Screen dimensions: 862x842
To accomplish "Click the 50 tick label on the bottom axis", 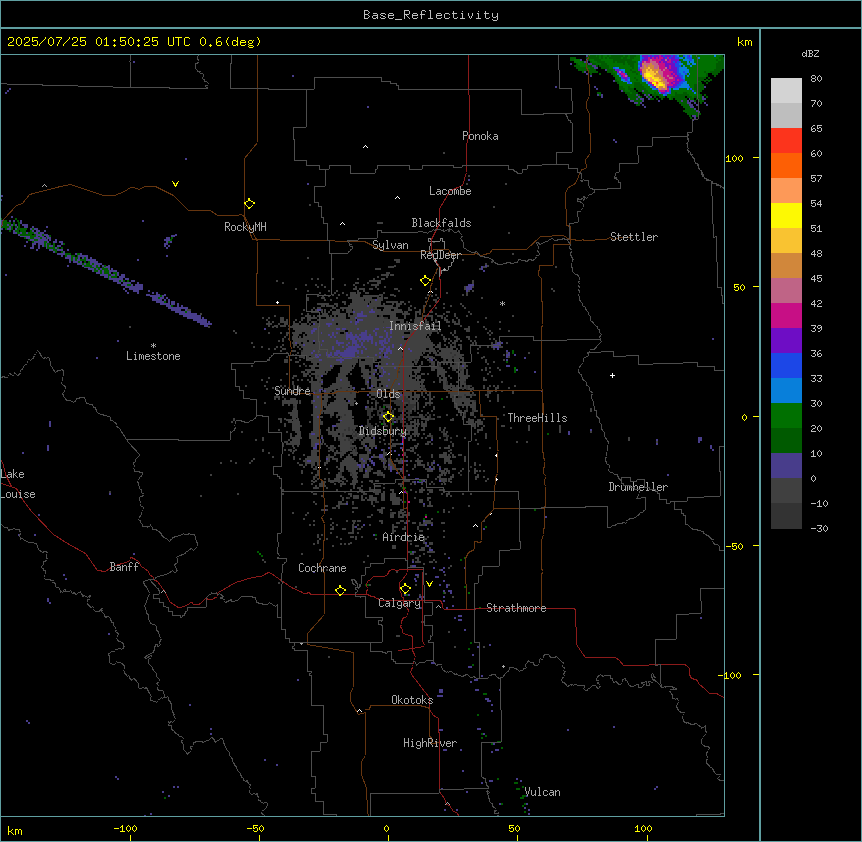I will click(x=514, y=828).
